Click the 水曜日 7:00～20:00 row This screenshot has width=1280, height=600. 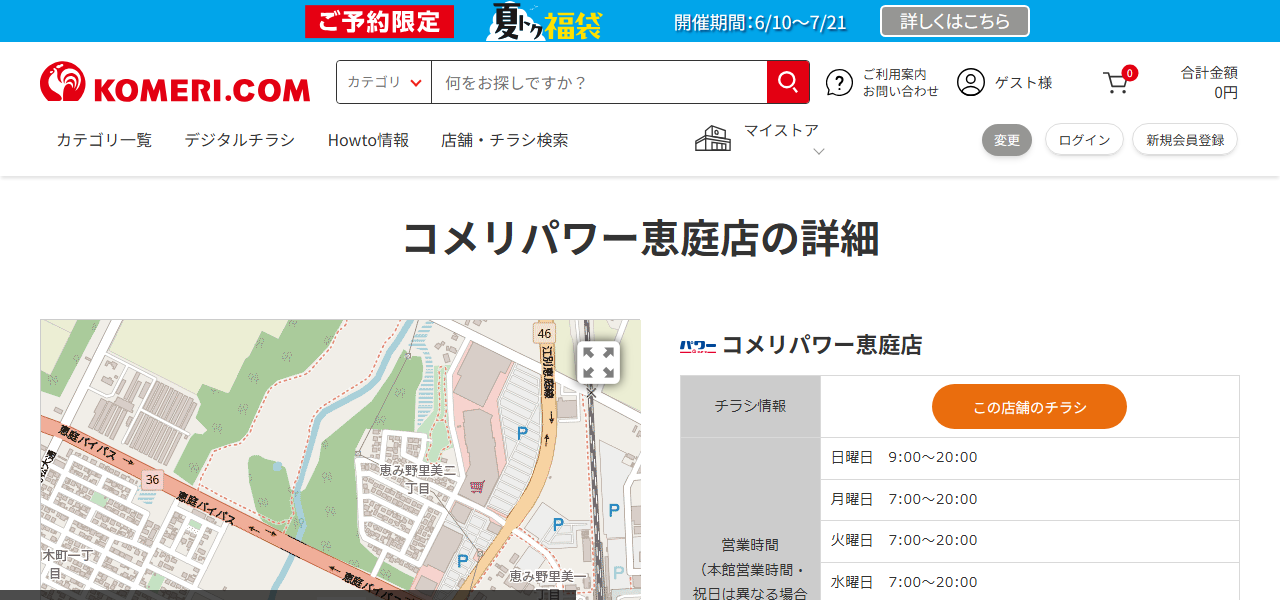point(1029,582)
